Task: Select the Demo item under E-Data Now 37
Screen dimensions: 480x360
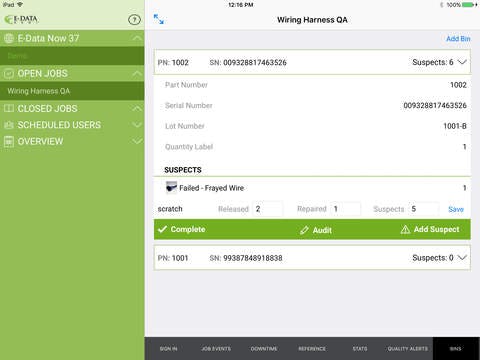Action: [x=72, y=56]
